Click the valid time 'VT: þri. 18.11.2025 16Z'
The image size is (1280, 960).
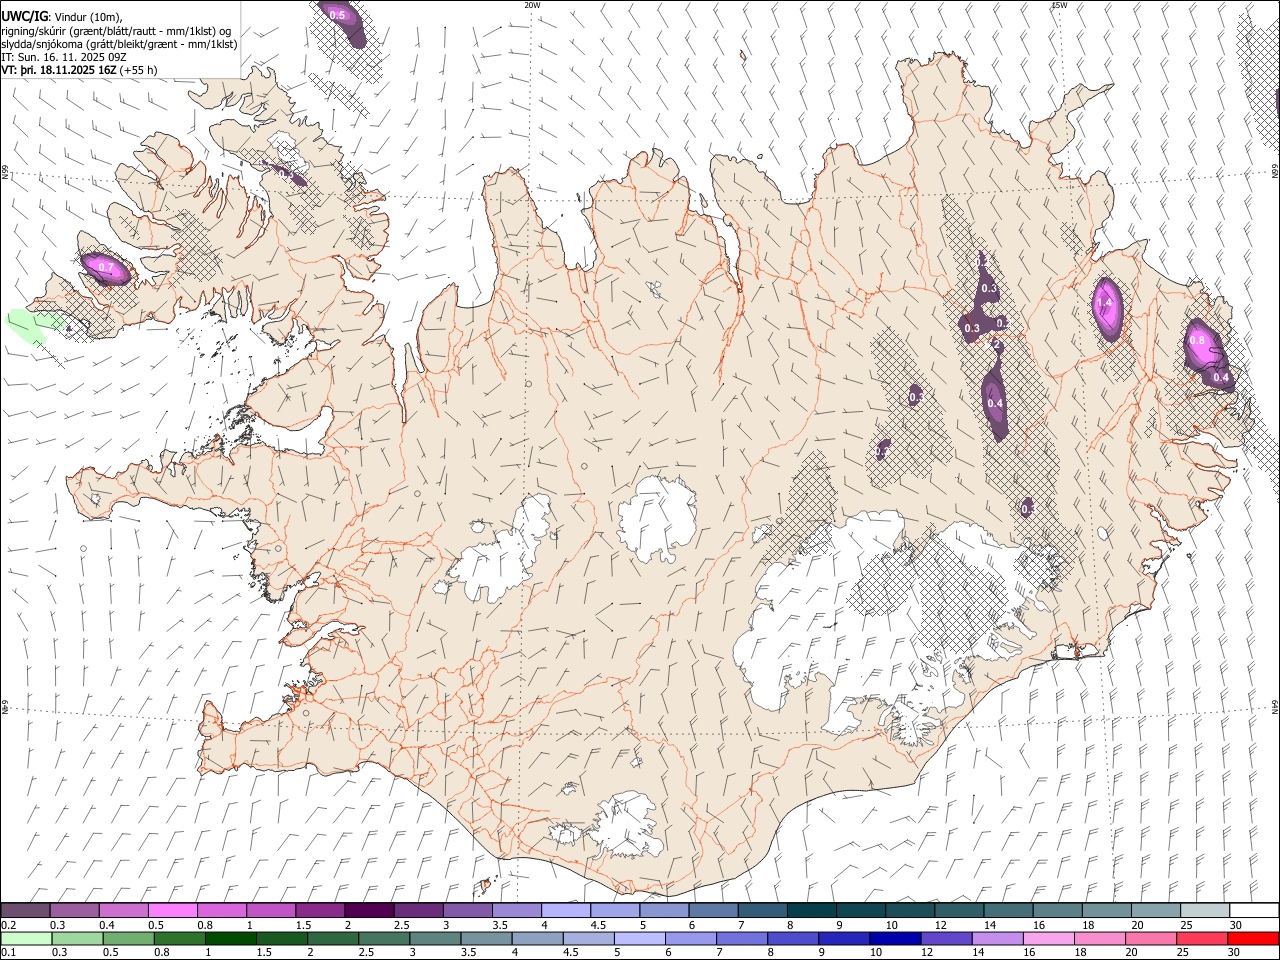58,70
